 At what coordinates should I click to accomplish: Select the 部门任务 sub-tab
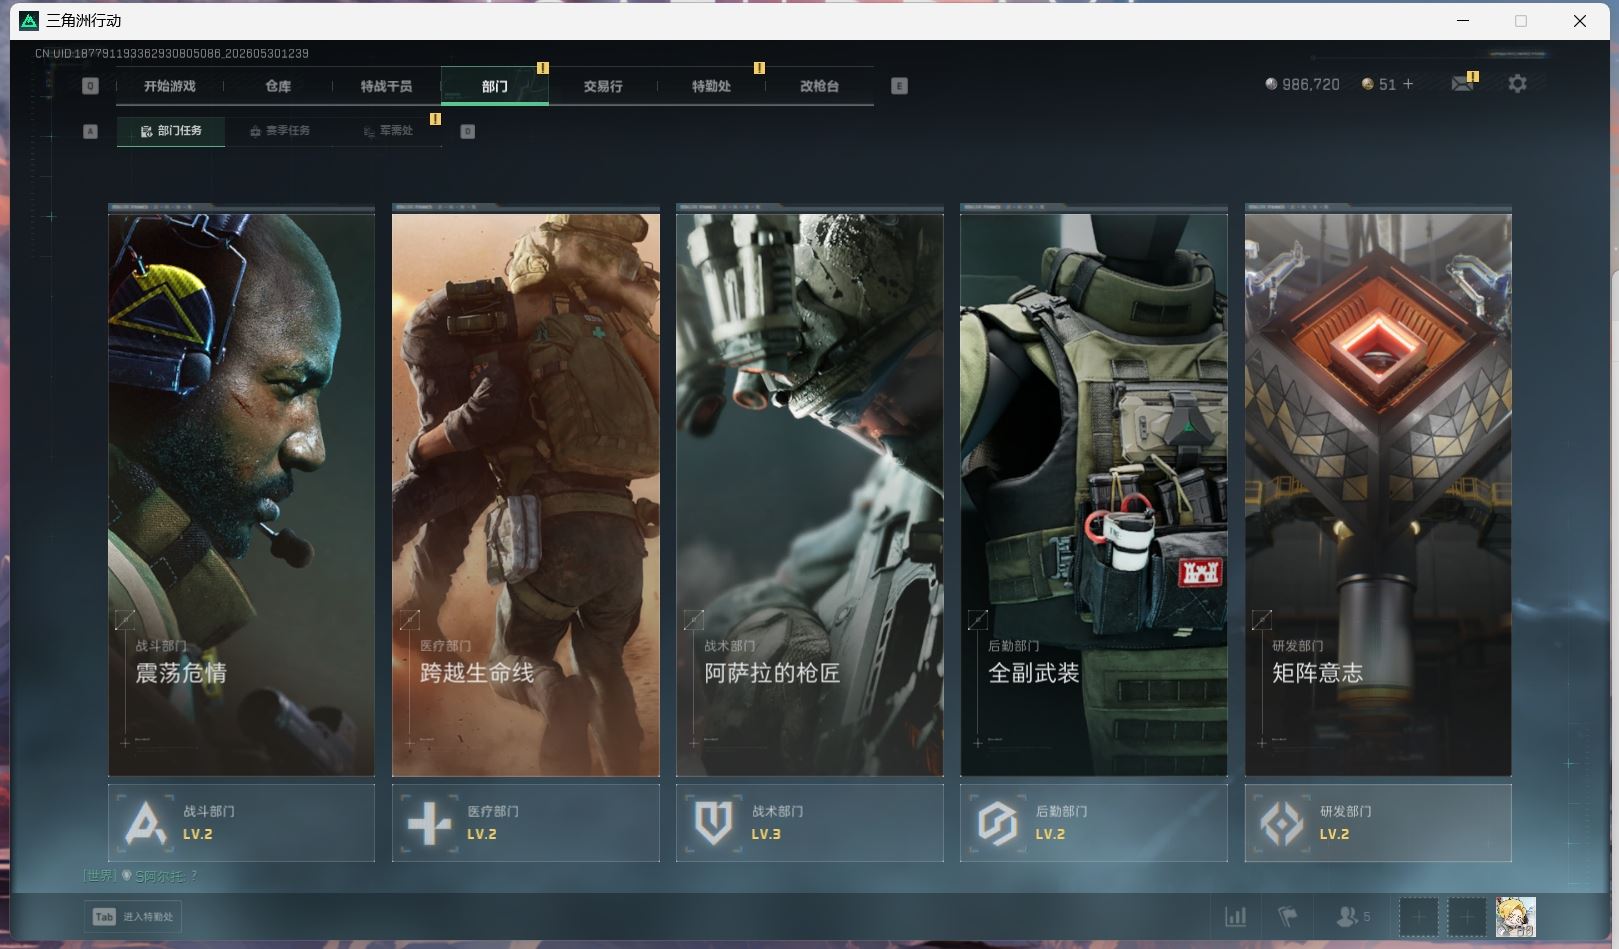pos(171,131)
